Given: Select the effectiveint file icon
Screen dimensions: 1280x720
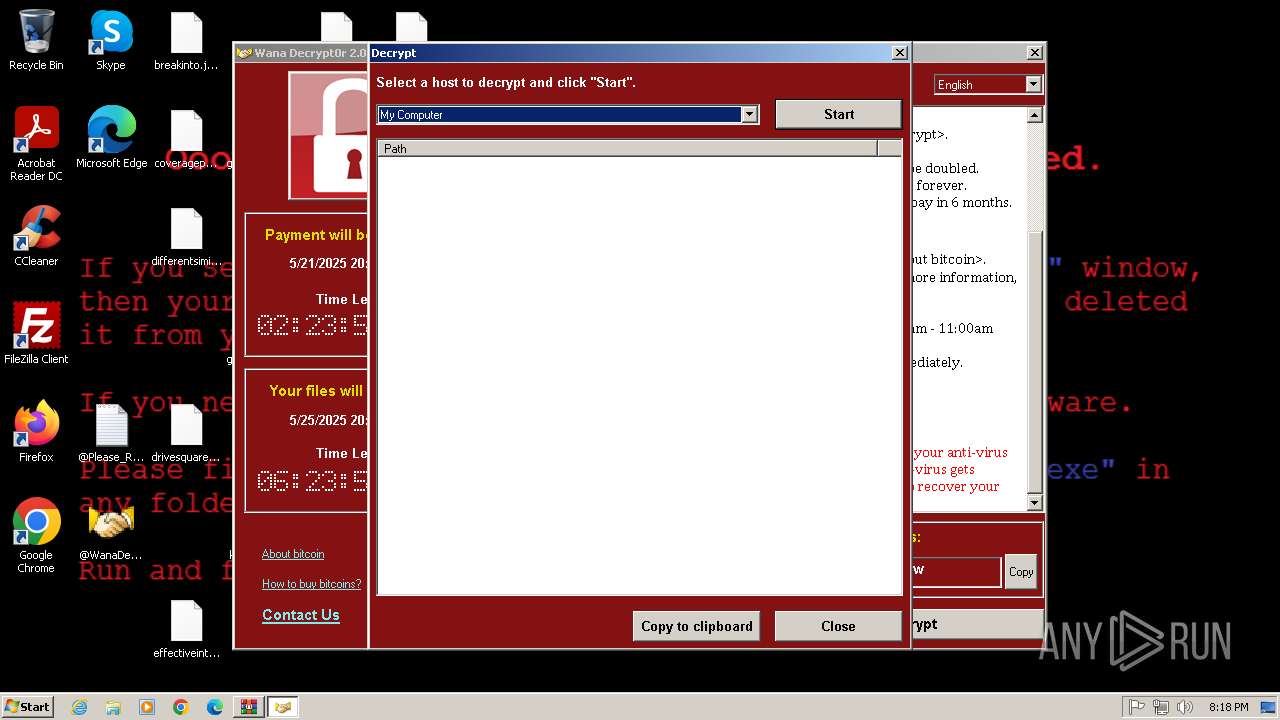Looking at the screenshot, I should (186, 628).
